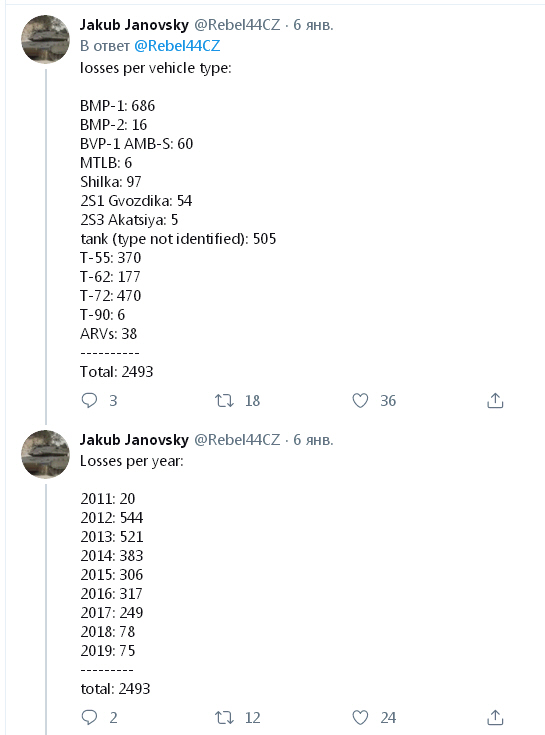Viewport: 545px width, 735px height.
Task: Like the losses per vehicle type tweet
Action: click(x=360, y=401)
